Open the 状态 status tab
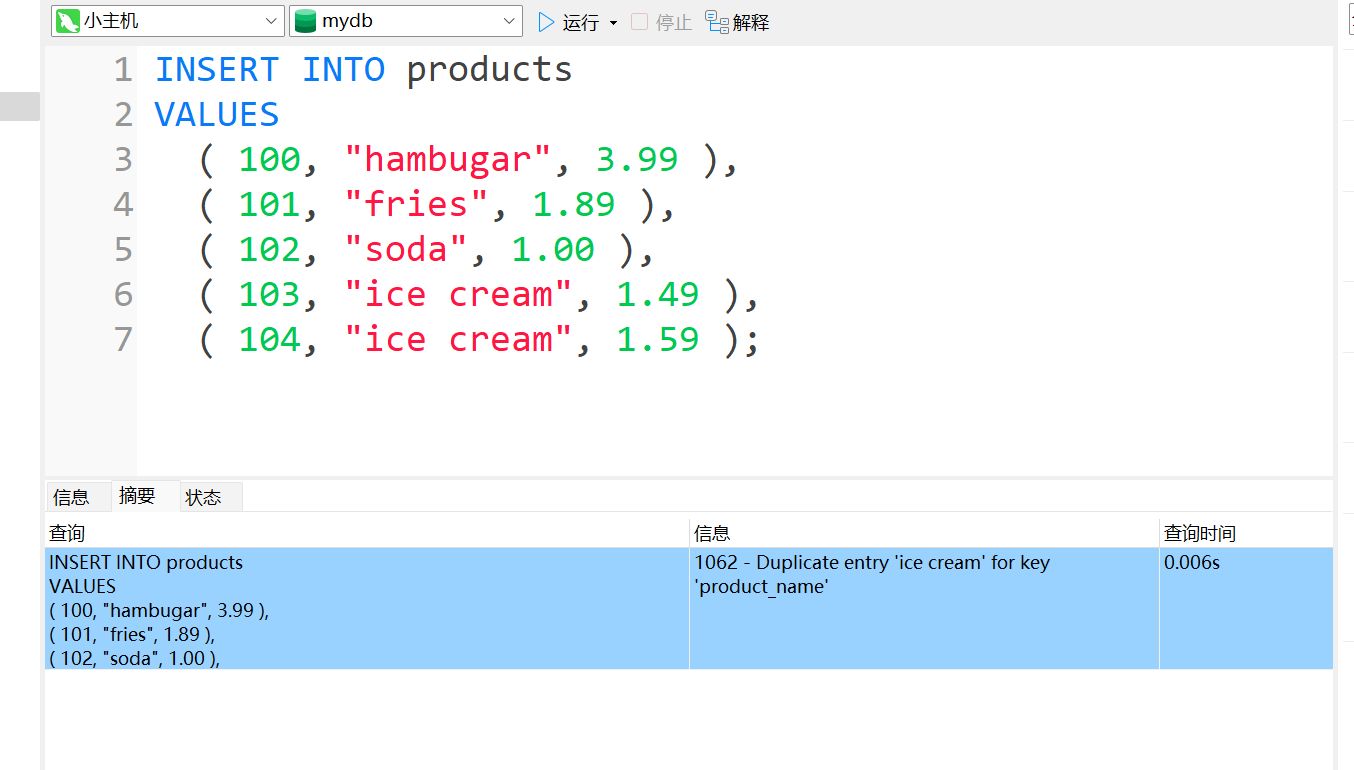Image resolution: width=1354 pixels, height=770 pixels. (203, 497)
